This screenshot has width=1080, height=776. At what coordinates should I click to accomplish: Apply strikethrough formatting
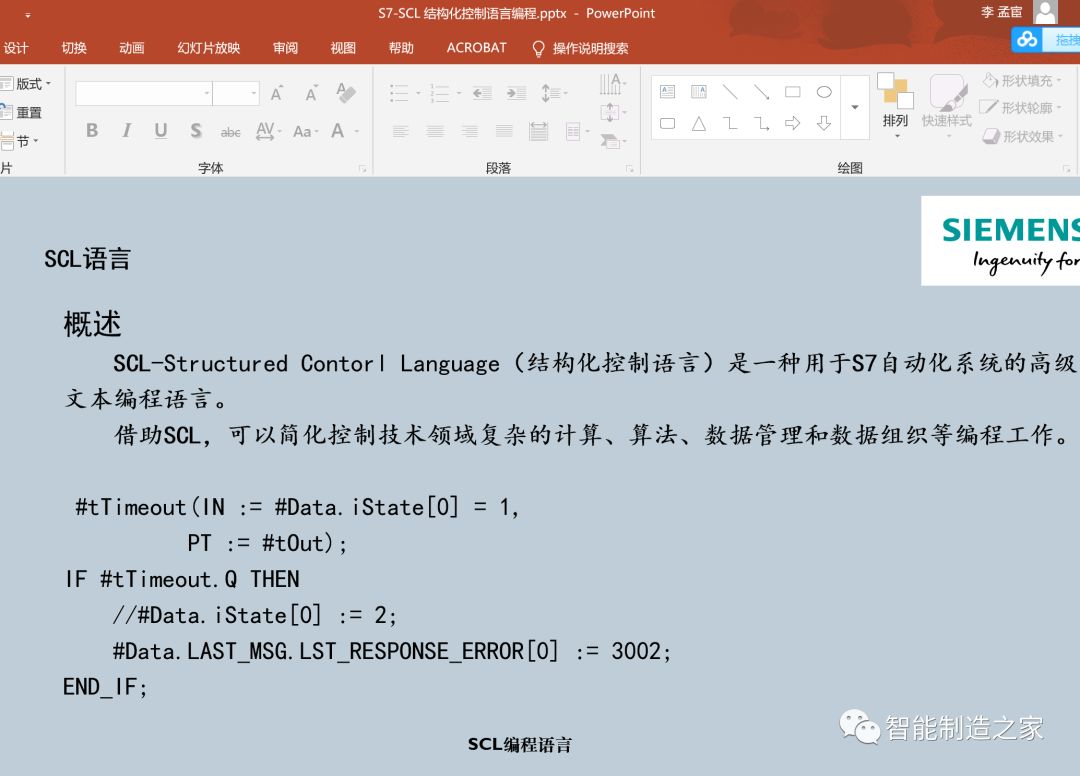[x=231, y=130]
